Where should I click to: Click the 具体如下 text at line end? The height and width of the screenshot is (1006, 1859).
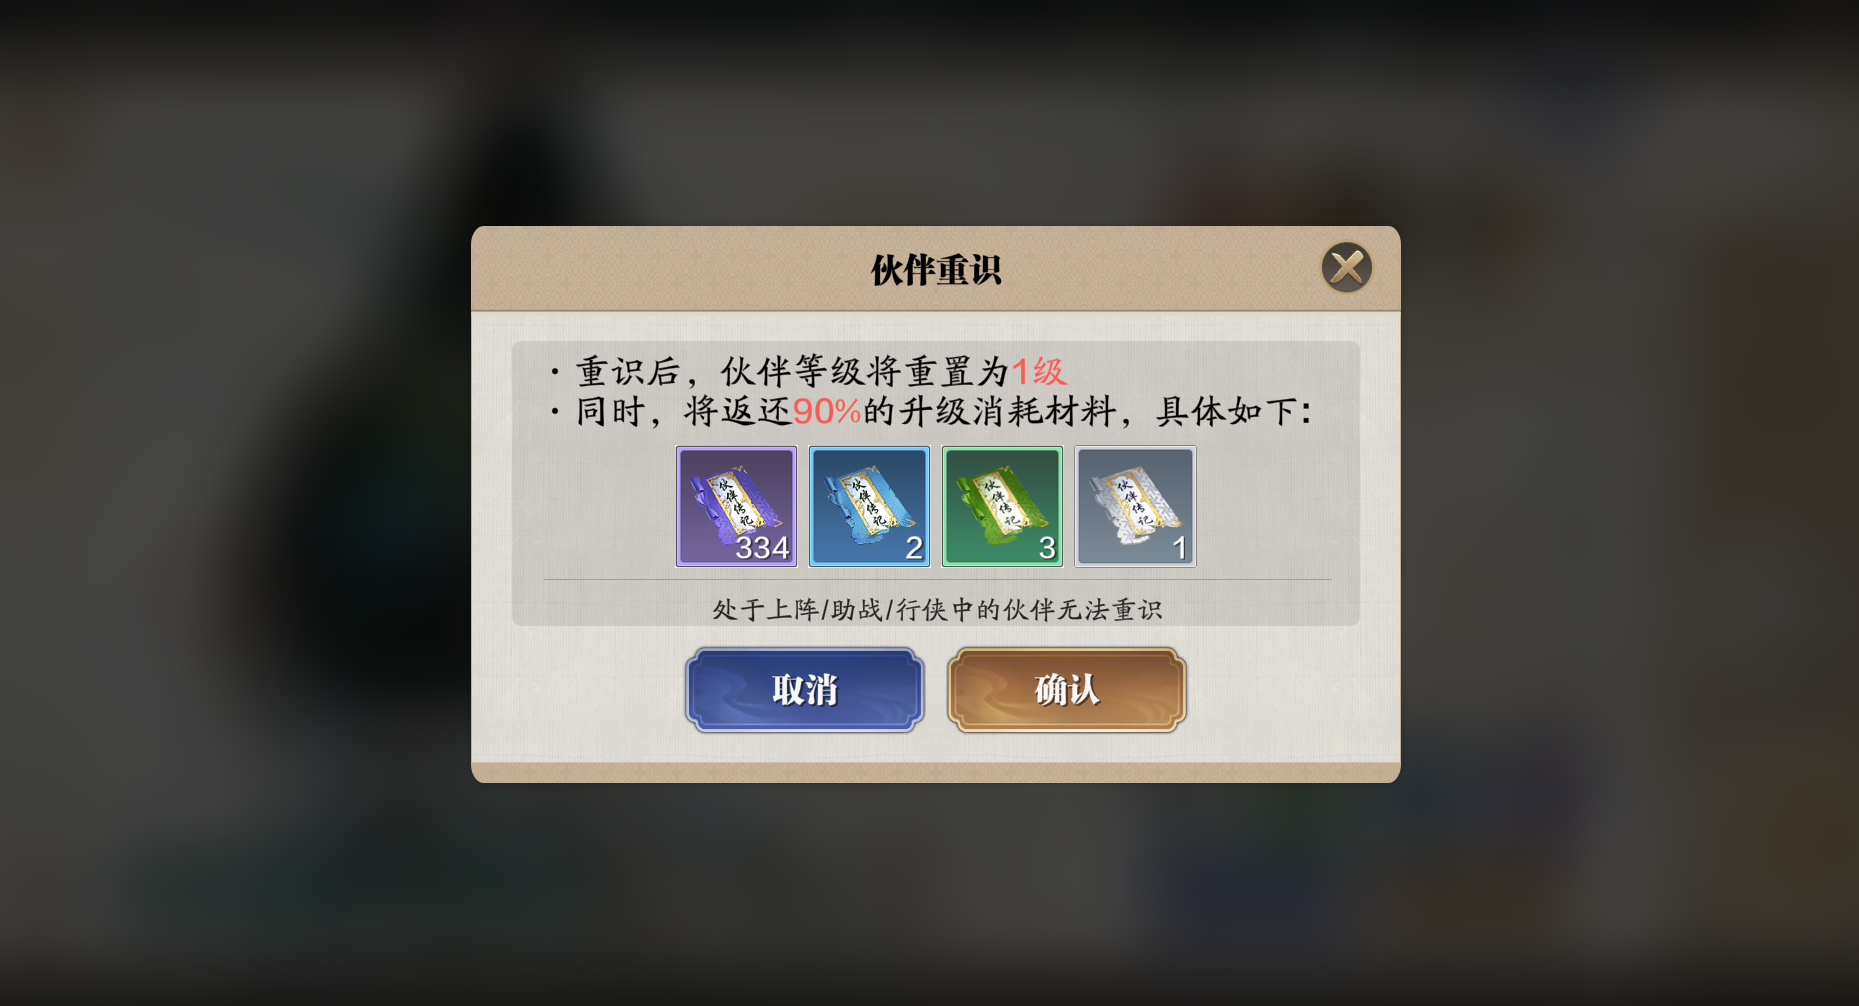click(1234, 412)
